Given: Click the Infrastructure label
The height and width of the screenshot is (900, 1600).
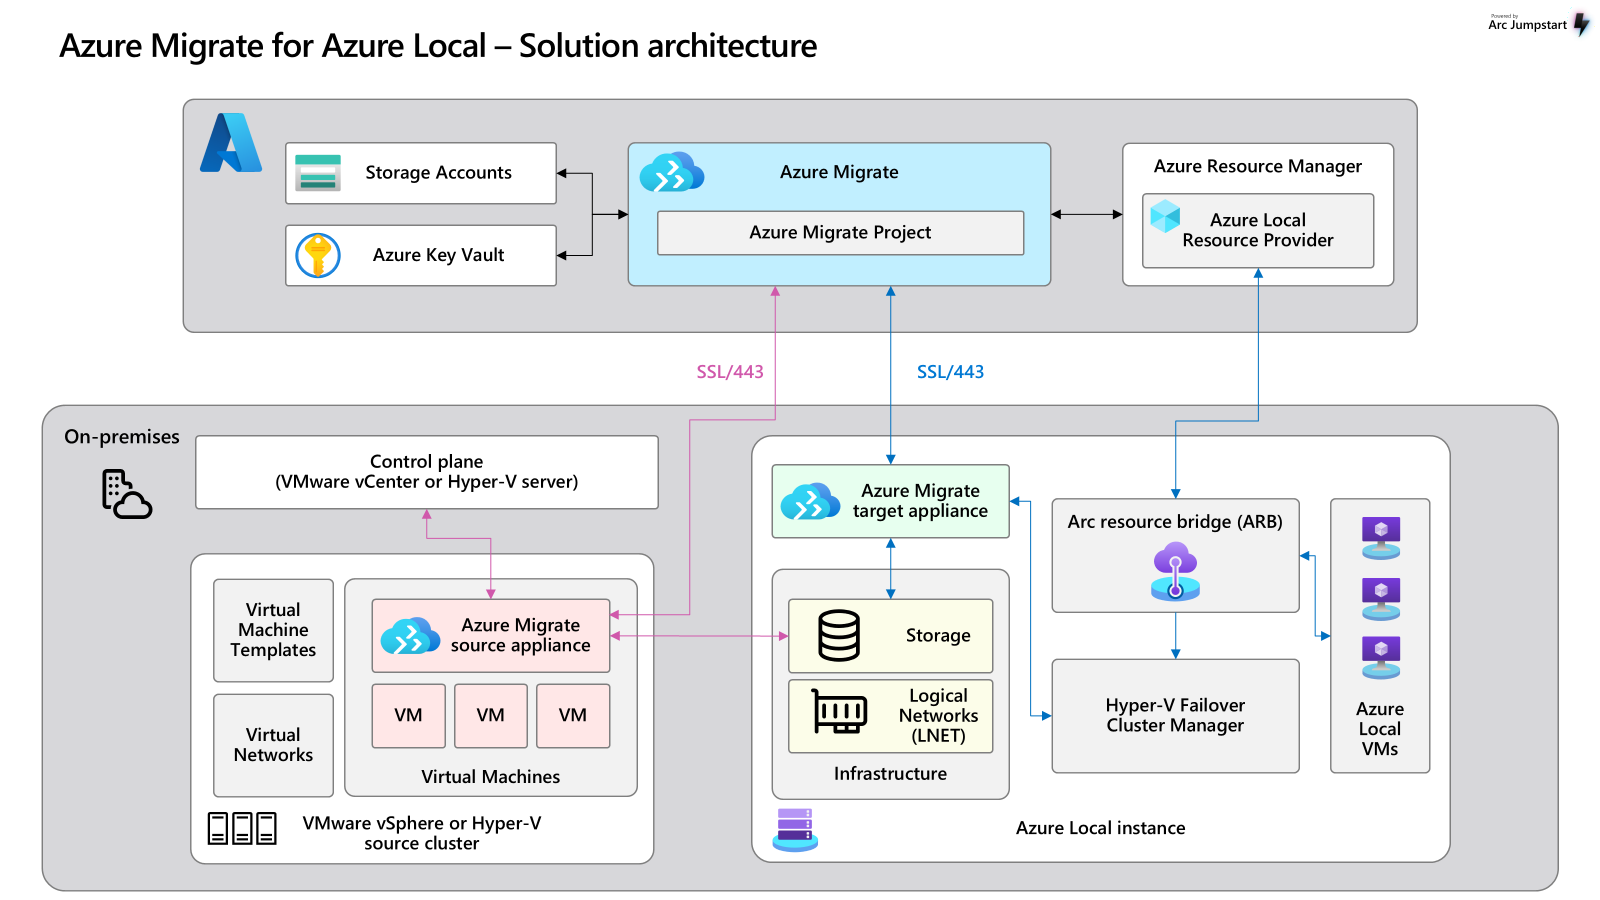Looking at the screenshot, I should click(x=890, y=774).
